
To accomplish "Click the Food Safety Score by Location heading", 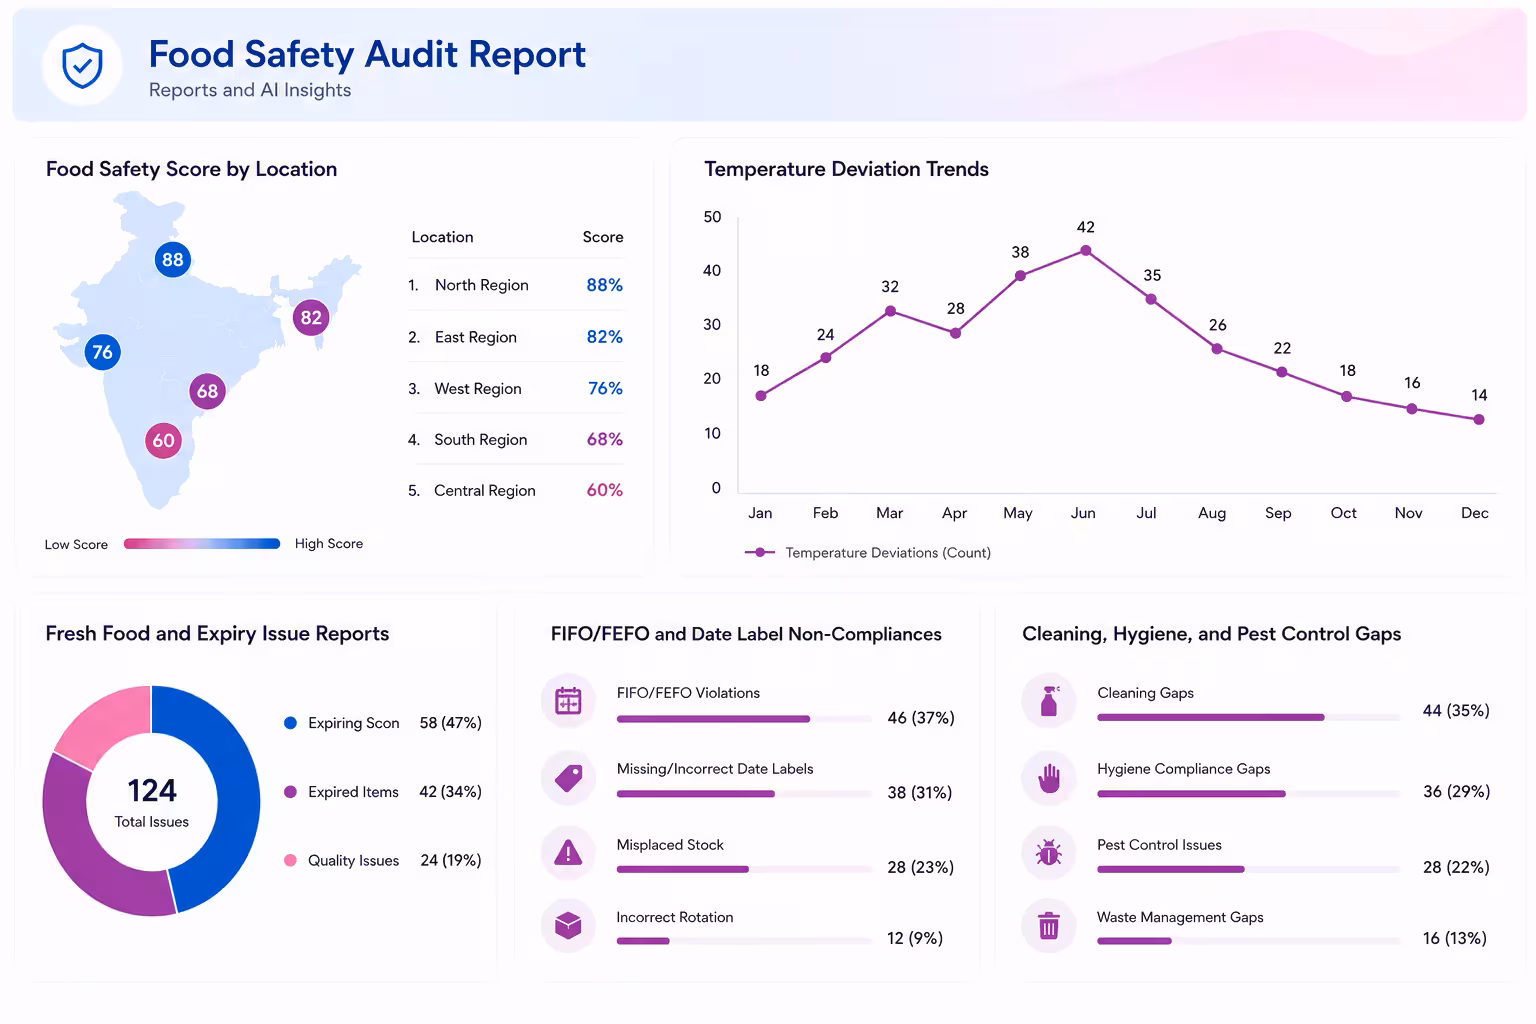I will click(191, 169).
